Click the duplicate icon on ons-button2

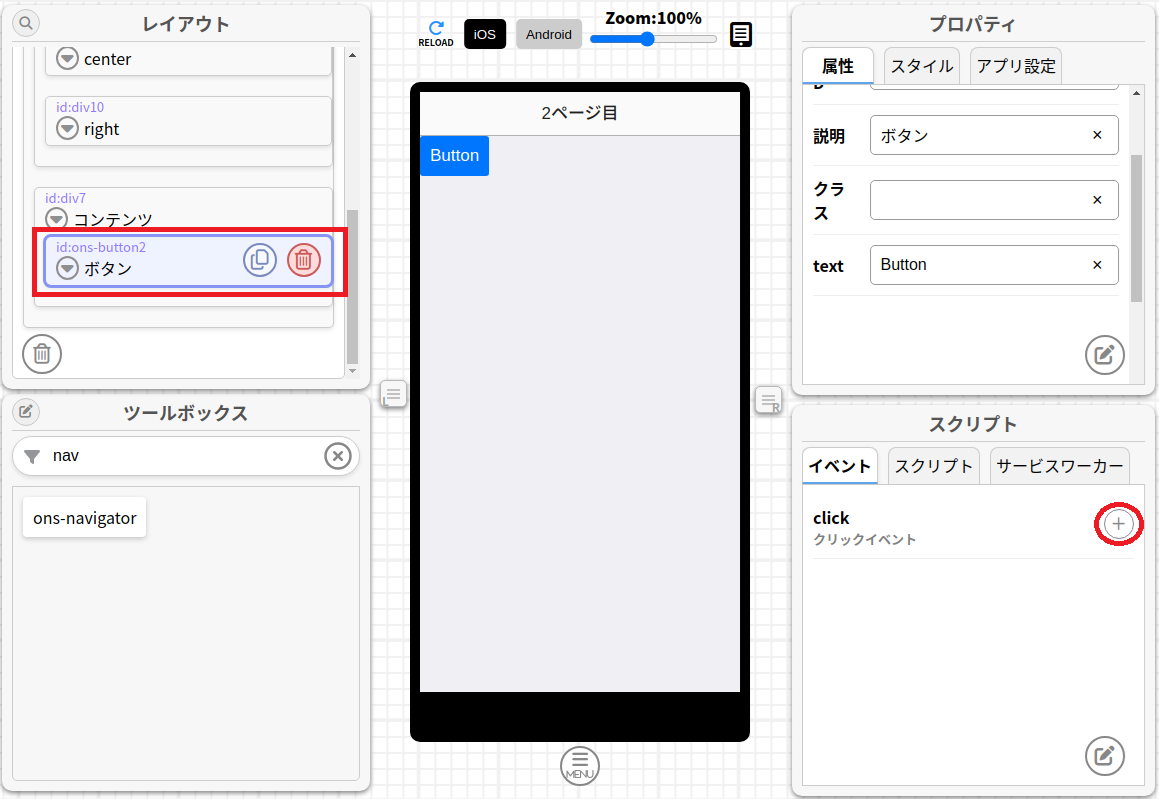pyautogui.click(x=260, y=259)
